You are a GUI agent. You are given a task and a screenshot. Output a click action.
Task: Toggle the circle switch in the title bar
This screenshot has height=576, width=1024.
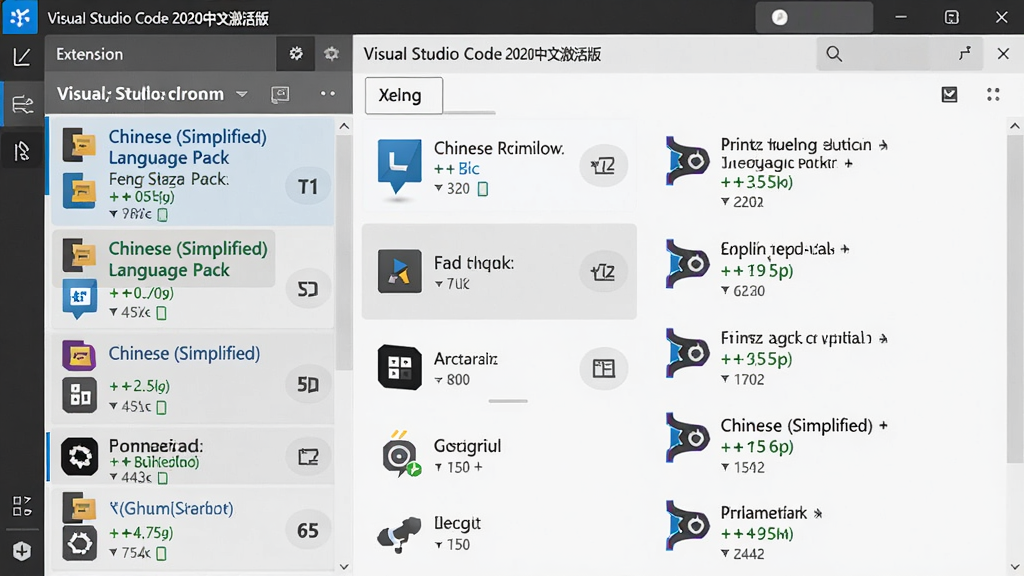point(780,18)
